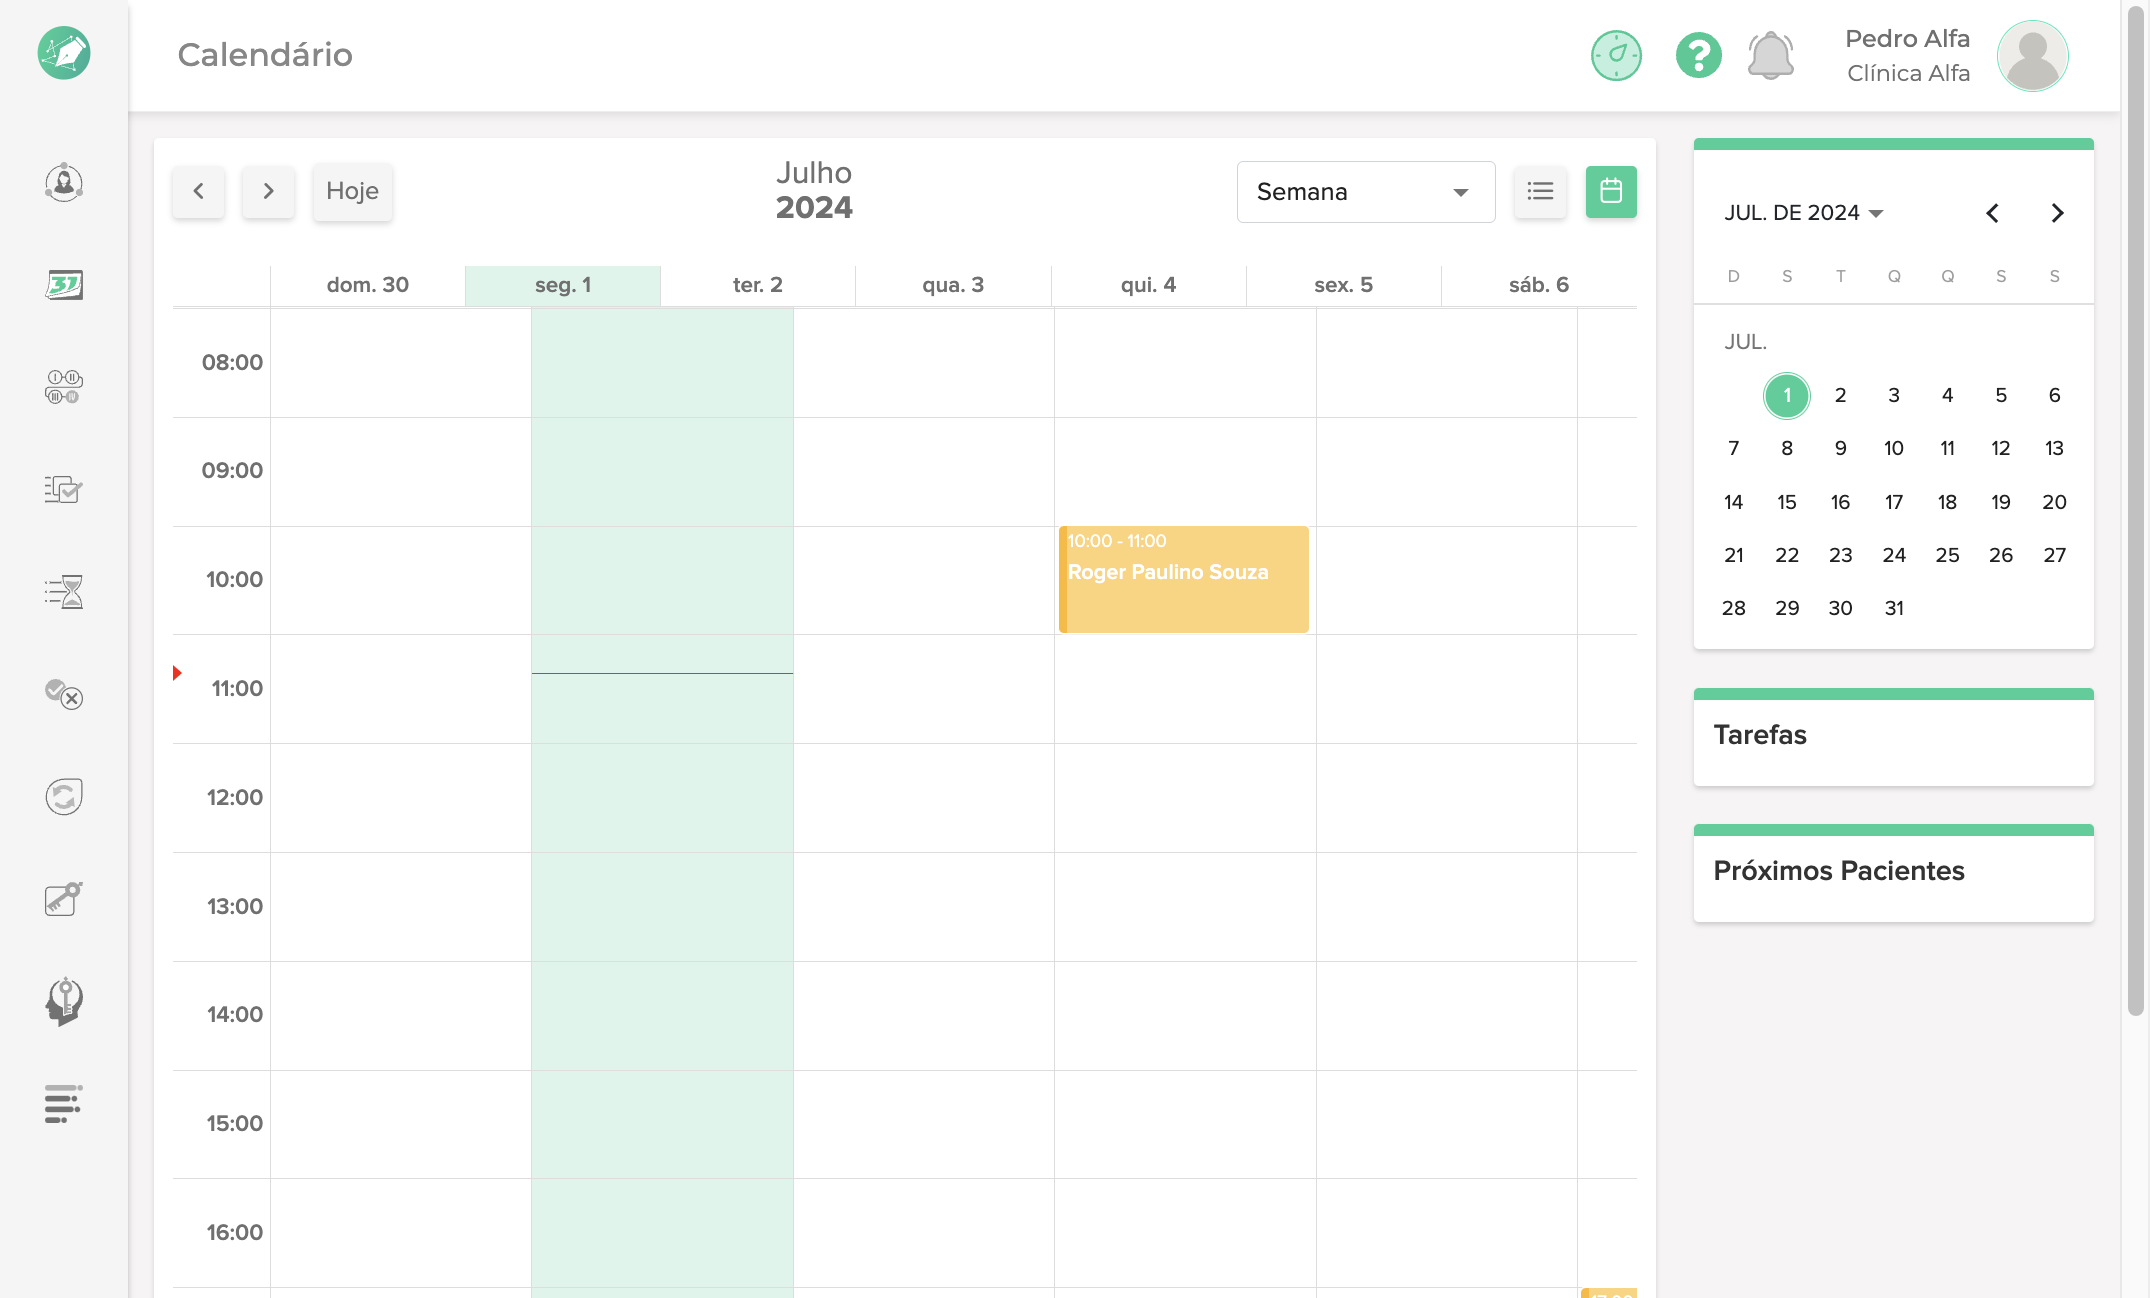The image size is (2150, 1298).
Task: Select day 31 in mini calendar
Action: (x=1893, y=608)
